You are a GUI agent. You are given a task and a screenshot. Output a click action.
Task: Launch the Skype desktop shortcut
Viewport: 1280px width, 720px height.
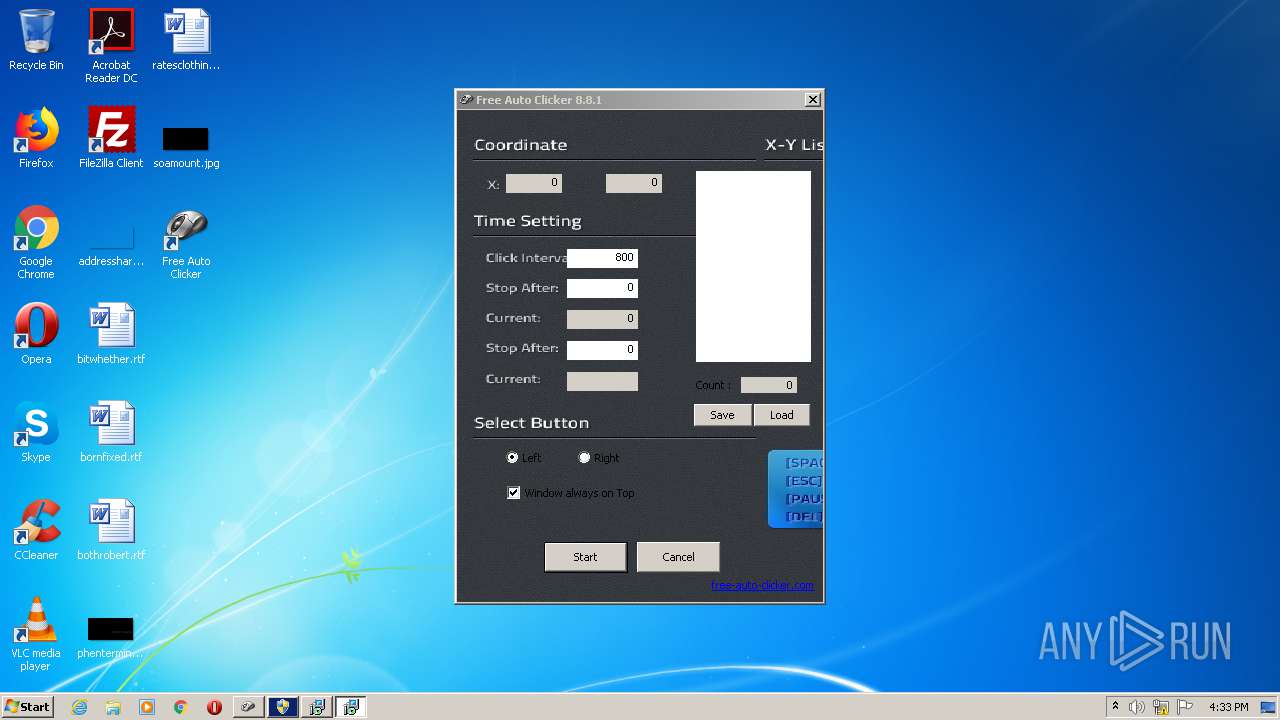click(36, 432)
